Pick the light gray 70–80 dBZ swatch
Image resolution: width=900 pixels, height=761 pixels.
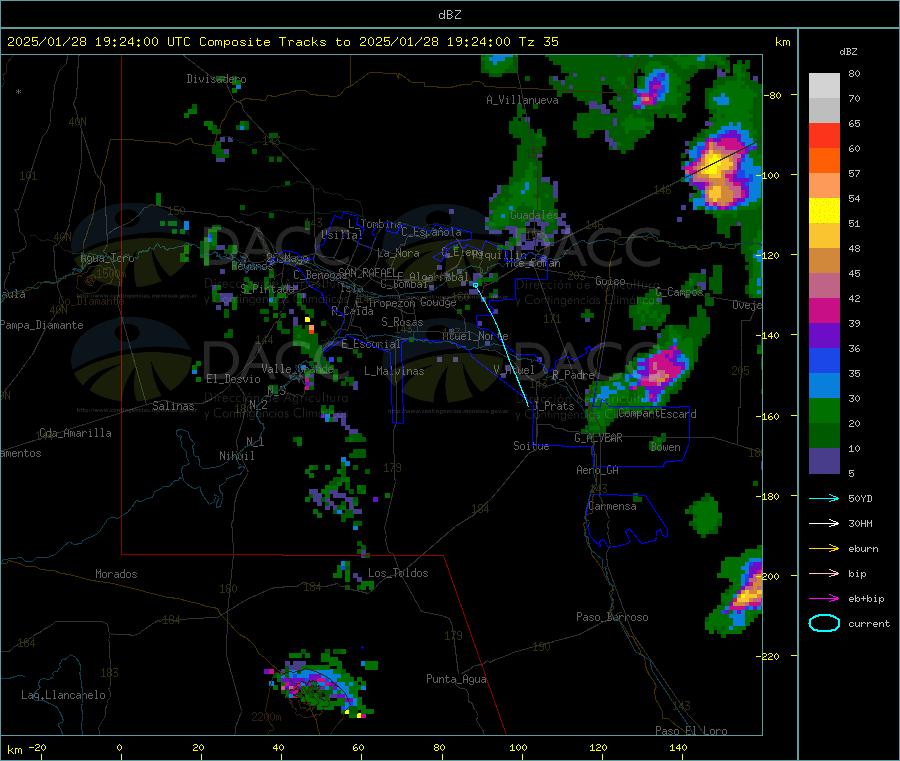(824, 86)
